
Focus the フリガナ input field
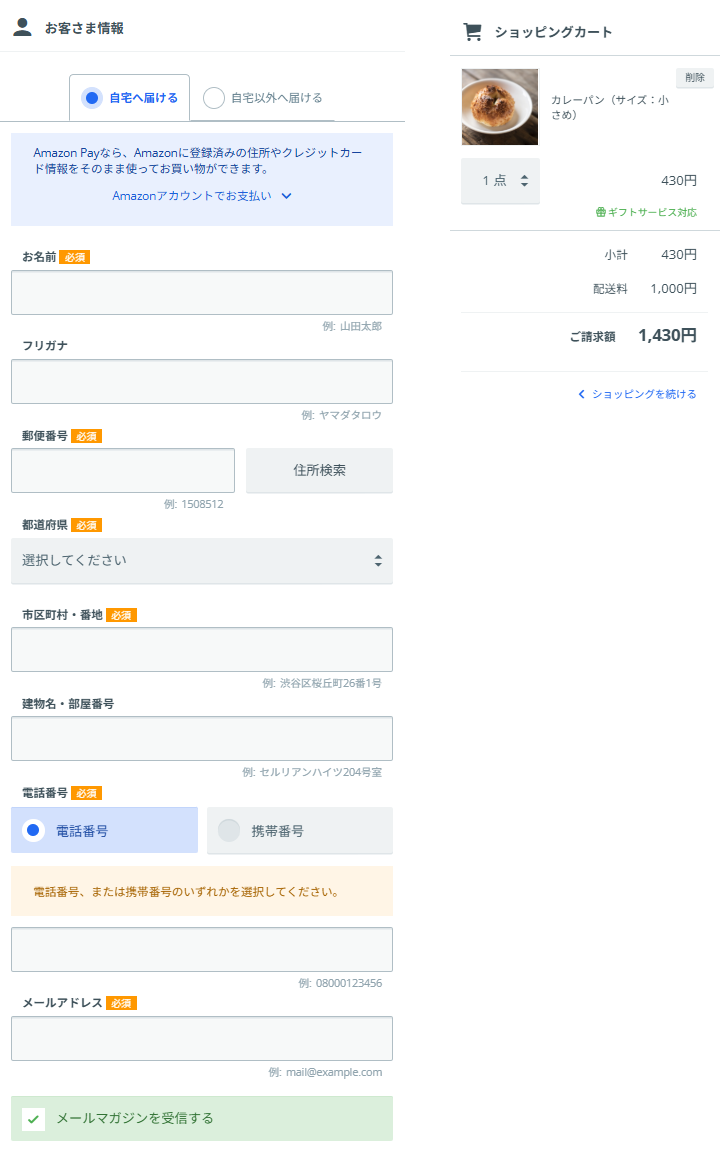point(202,381)
